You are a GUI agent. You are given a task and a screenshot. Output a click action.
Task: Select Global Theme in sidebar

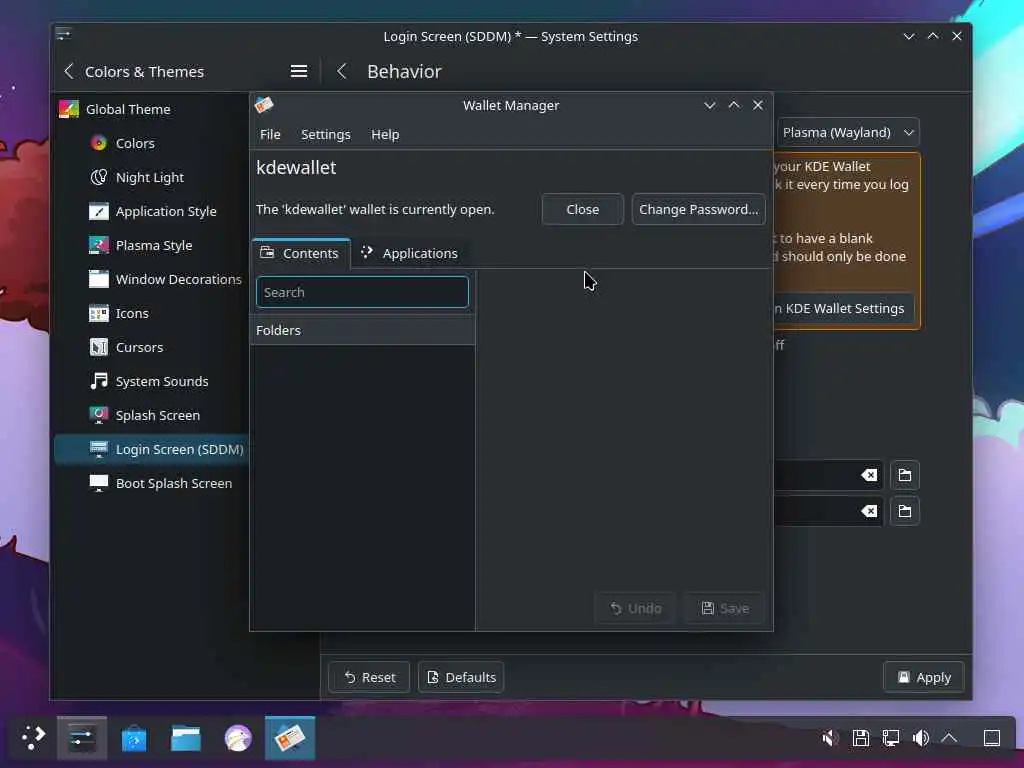pos(152,109)
